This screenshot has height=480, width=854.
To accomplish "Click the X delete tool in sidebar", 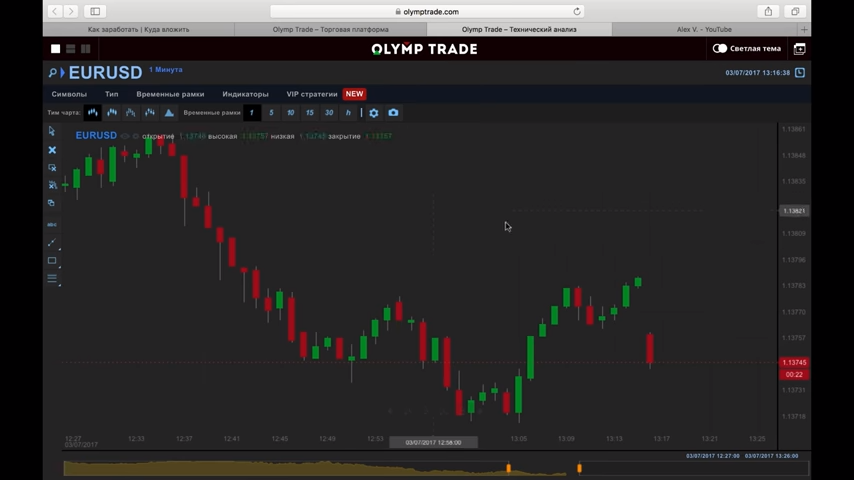I will point(52,150).
